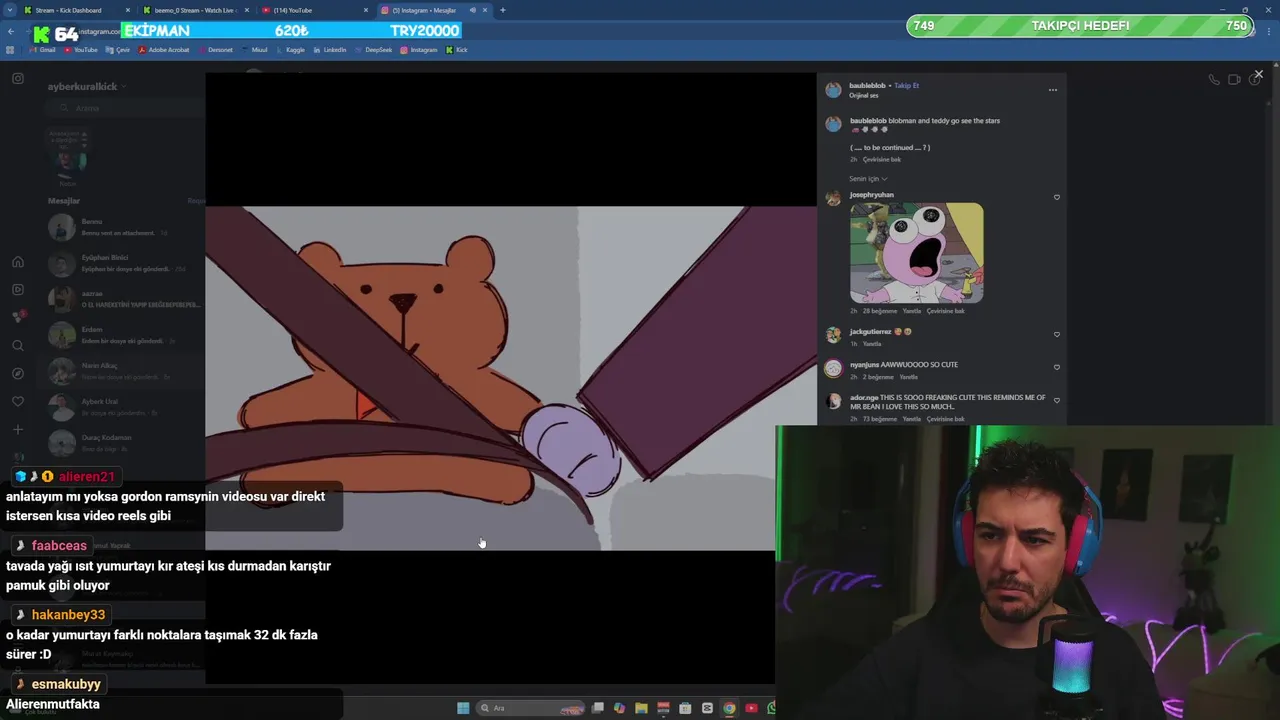The image size is (1280, 720).
Task: Close the reel viewer with X
Action: click(x=1258, y=74)
